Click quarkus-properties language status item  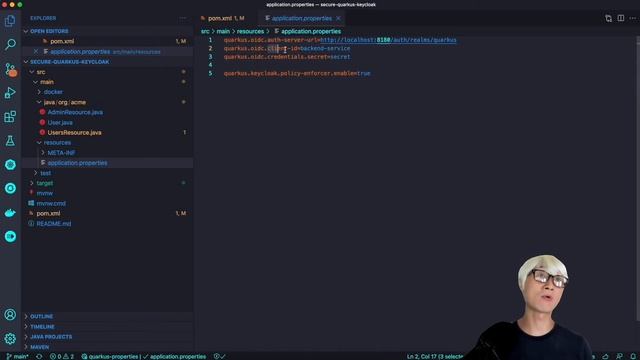109,356
